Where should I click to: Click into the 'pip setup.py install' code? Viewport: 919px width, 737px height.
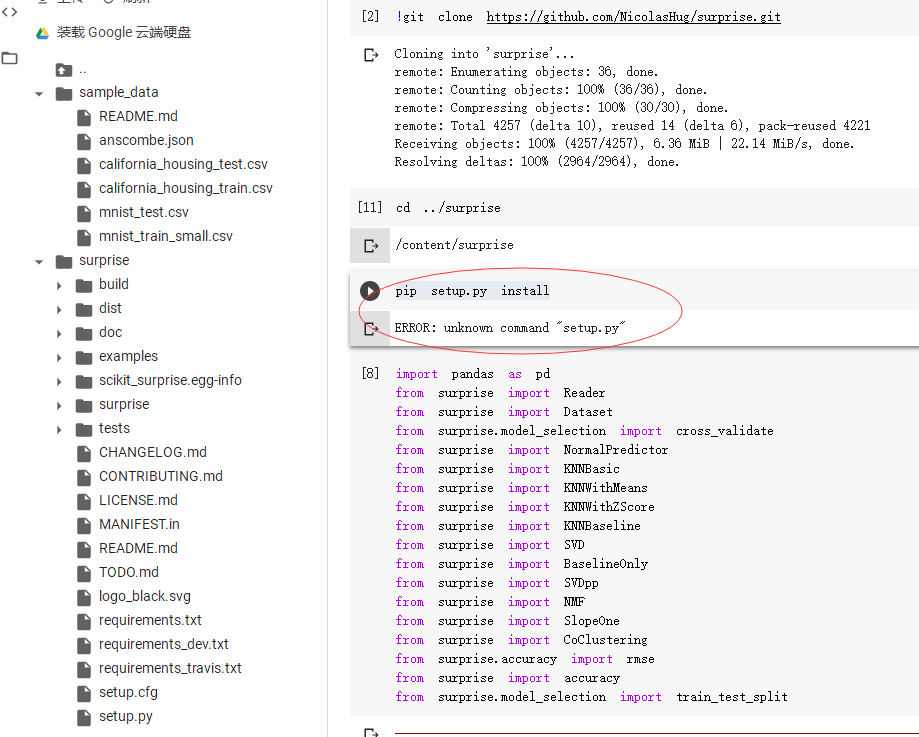point(472,291)
